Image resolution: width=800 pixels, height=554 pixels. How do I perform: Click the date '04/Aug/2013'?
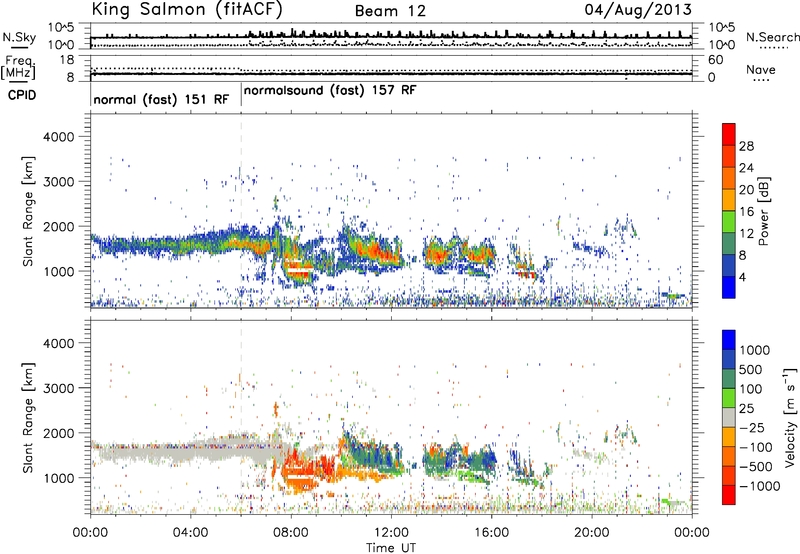pyautogui.click(x=638, y=9)
